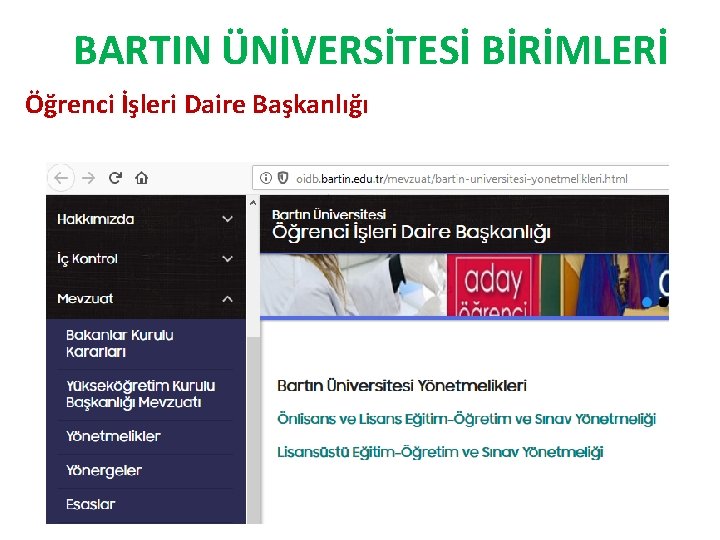The height and width of the screenshot is (540, 720).
Task: Click the blue banner slider dot
Action: 647,302
